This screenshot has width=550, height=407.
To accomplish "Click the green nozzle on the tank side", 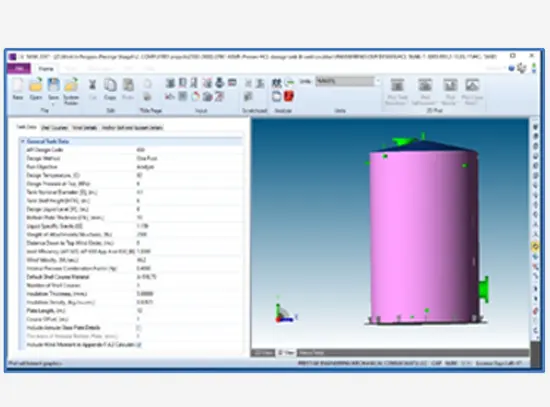I will tap(484, 289).
